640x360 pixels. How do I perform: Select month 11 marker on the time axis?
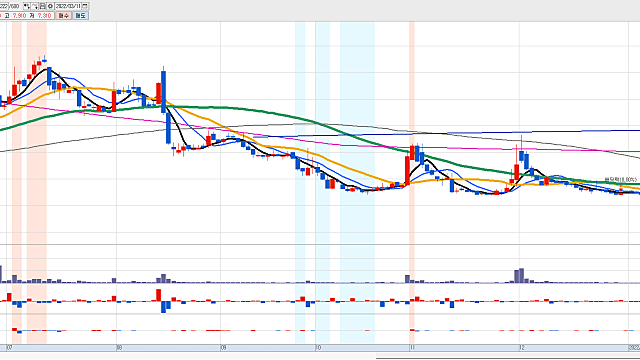click(x=413, y=348)
